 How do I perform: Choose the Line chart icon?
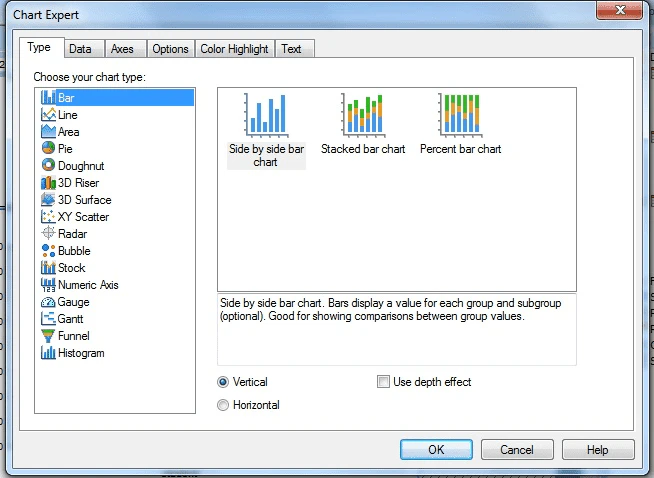48,115
